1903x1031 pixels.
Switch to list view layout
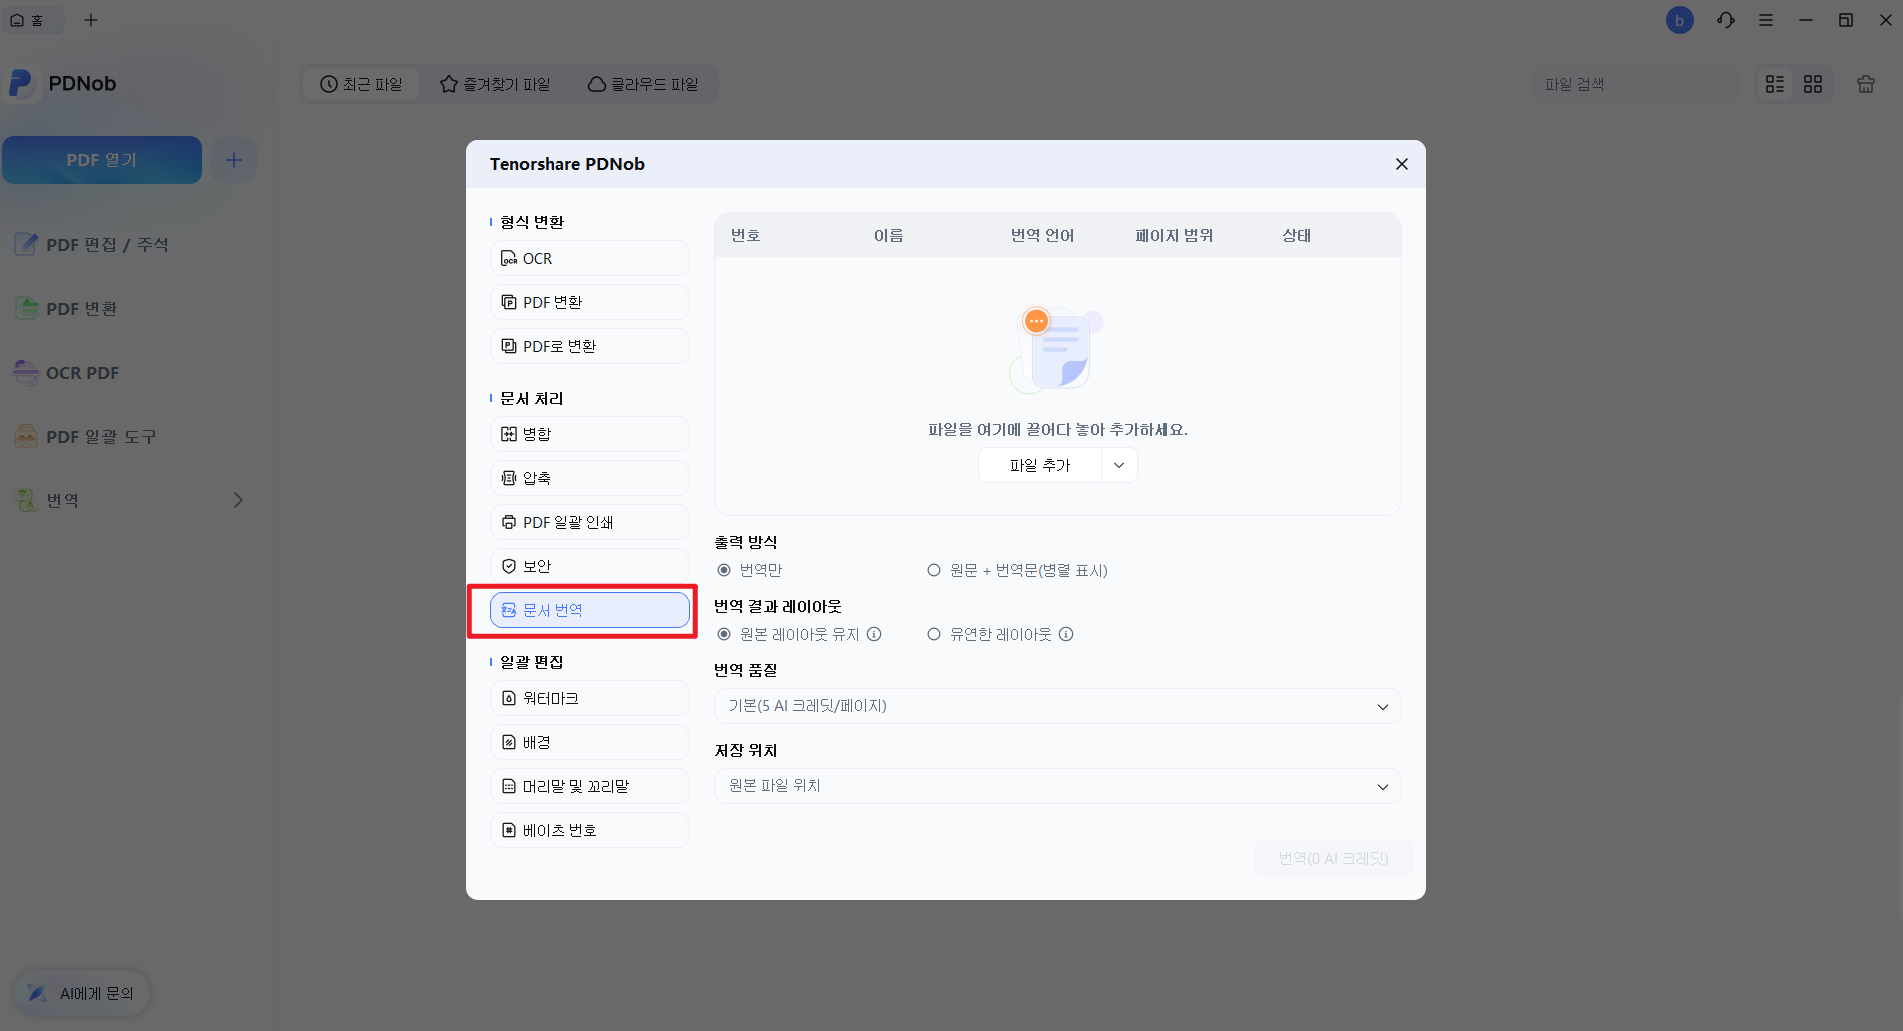coord(1775,84)
